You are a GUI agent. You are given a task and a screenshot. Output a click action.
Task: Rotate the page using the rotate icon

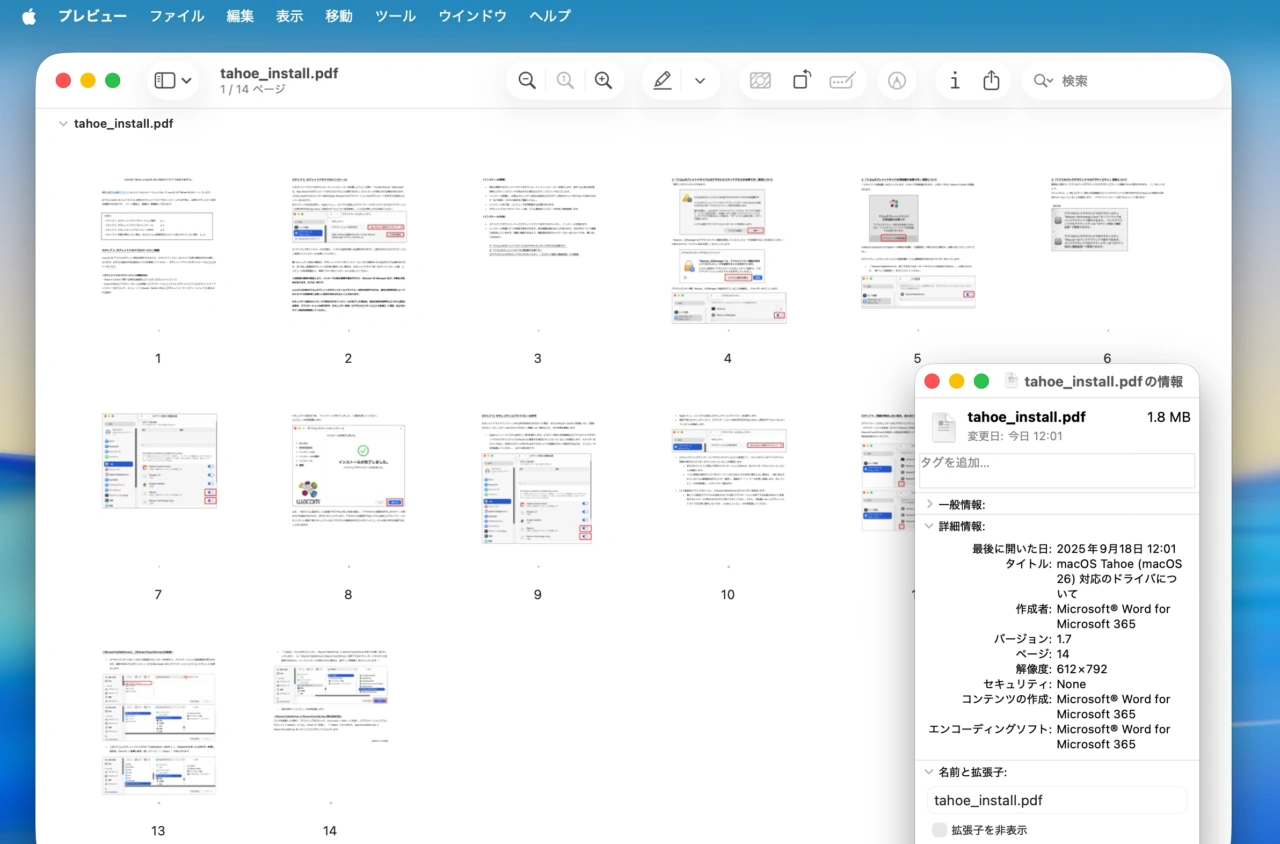click(801, 80)
